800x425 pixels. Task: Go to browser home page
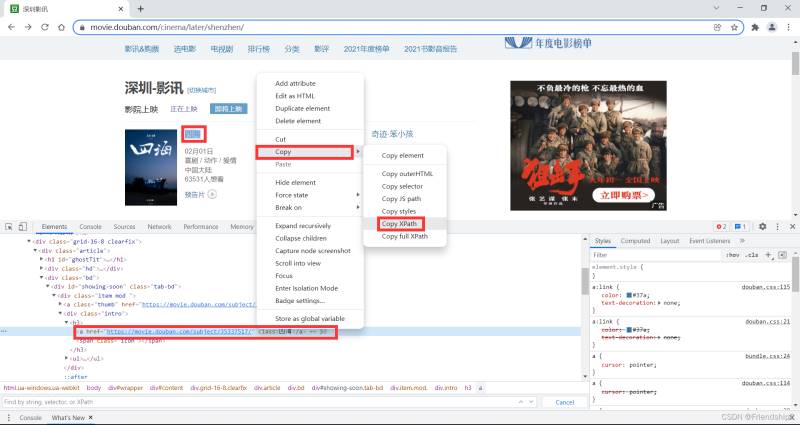tap(61, 27)
